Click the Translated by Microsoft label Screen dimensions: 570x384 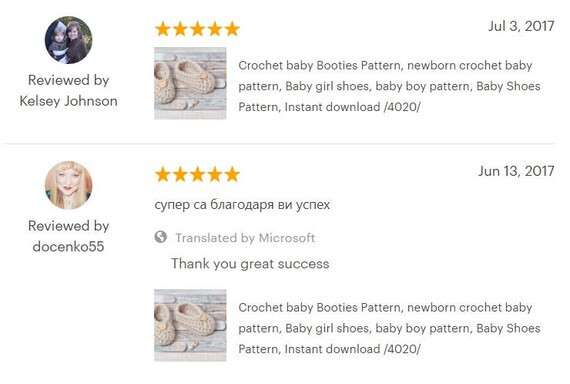pyautogui.click(x=245, y=238)
